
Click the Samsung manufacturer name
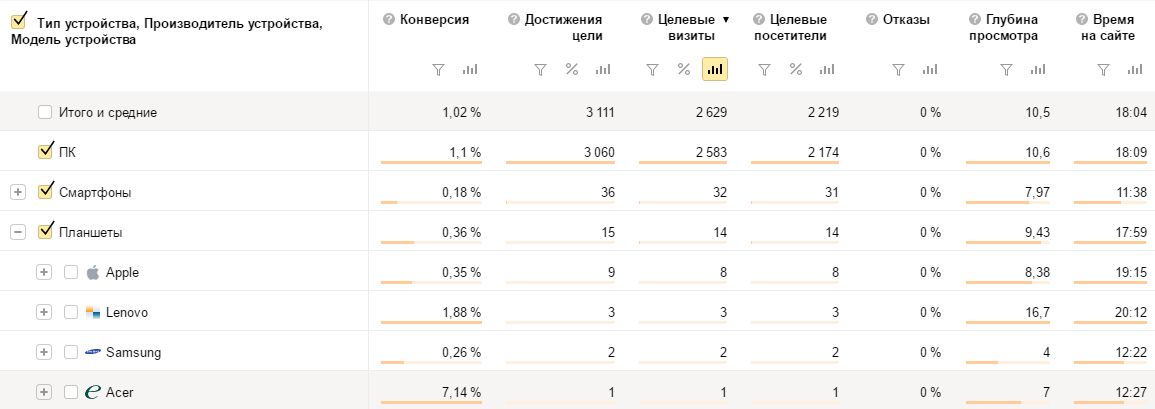(133, 352)
